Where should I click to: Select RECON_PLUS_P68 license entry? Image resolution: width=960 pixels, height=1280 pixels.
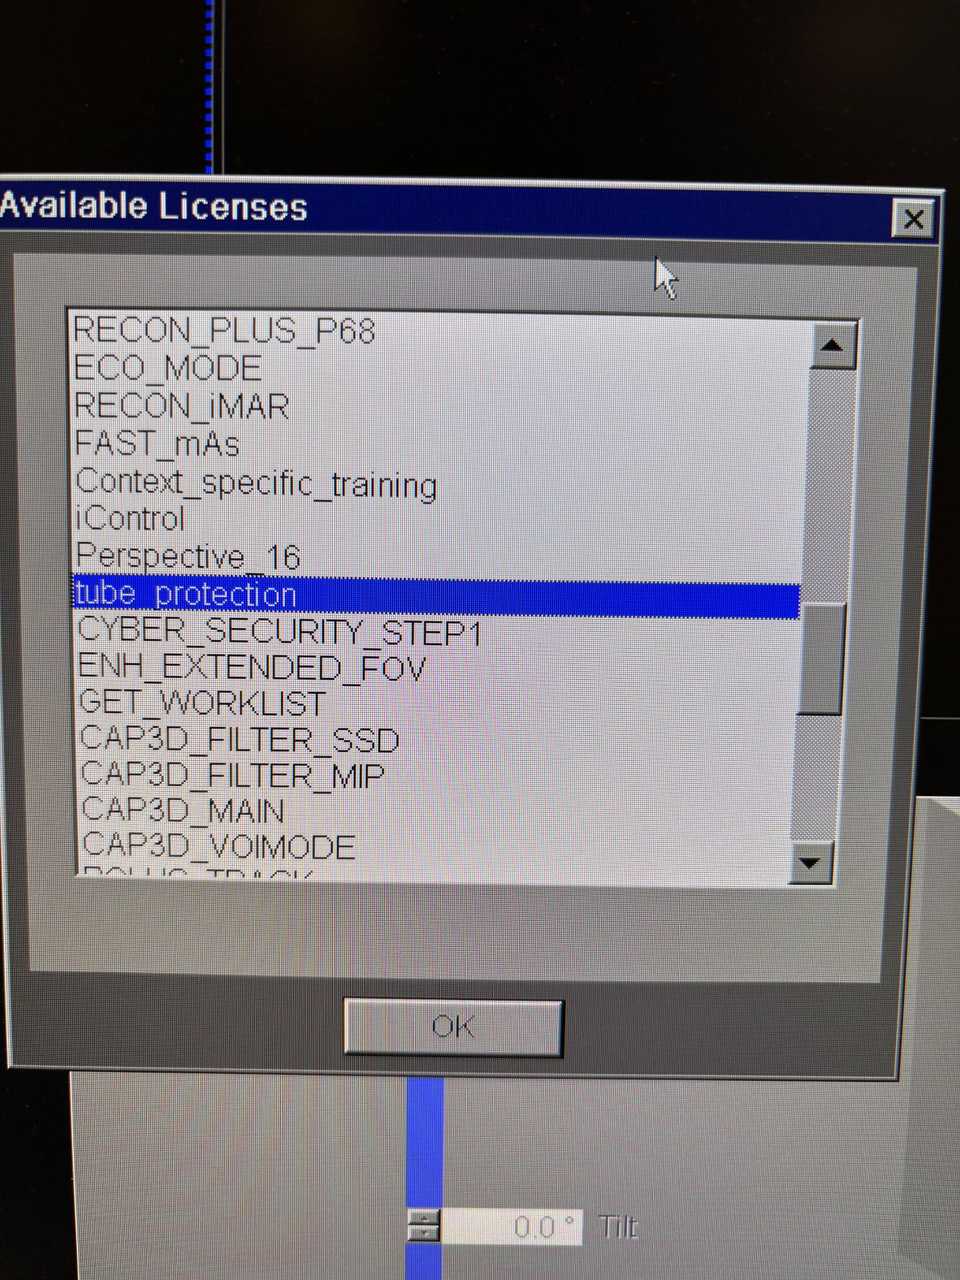tap(224, 330)
